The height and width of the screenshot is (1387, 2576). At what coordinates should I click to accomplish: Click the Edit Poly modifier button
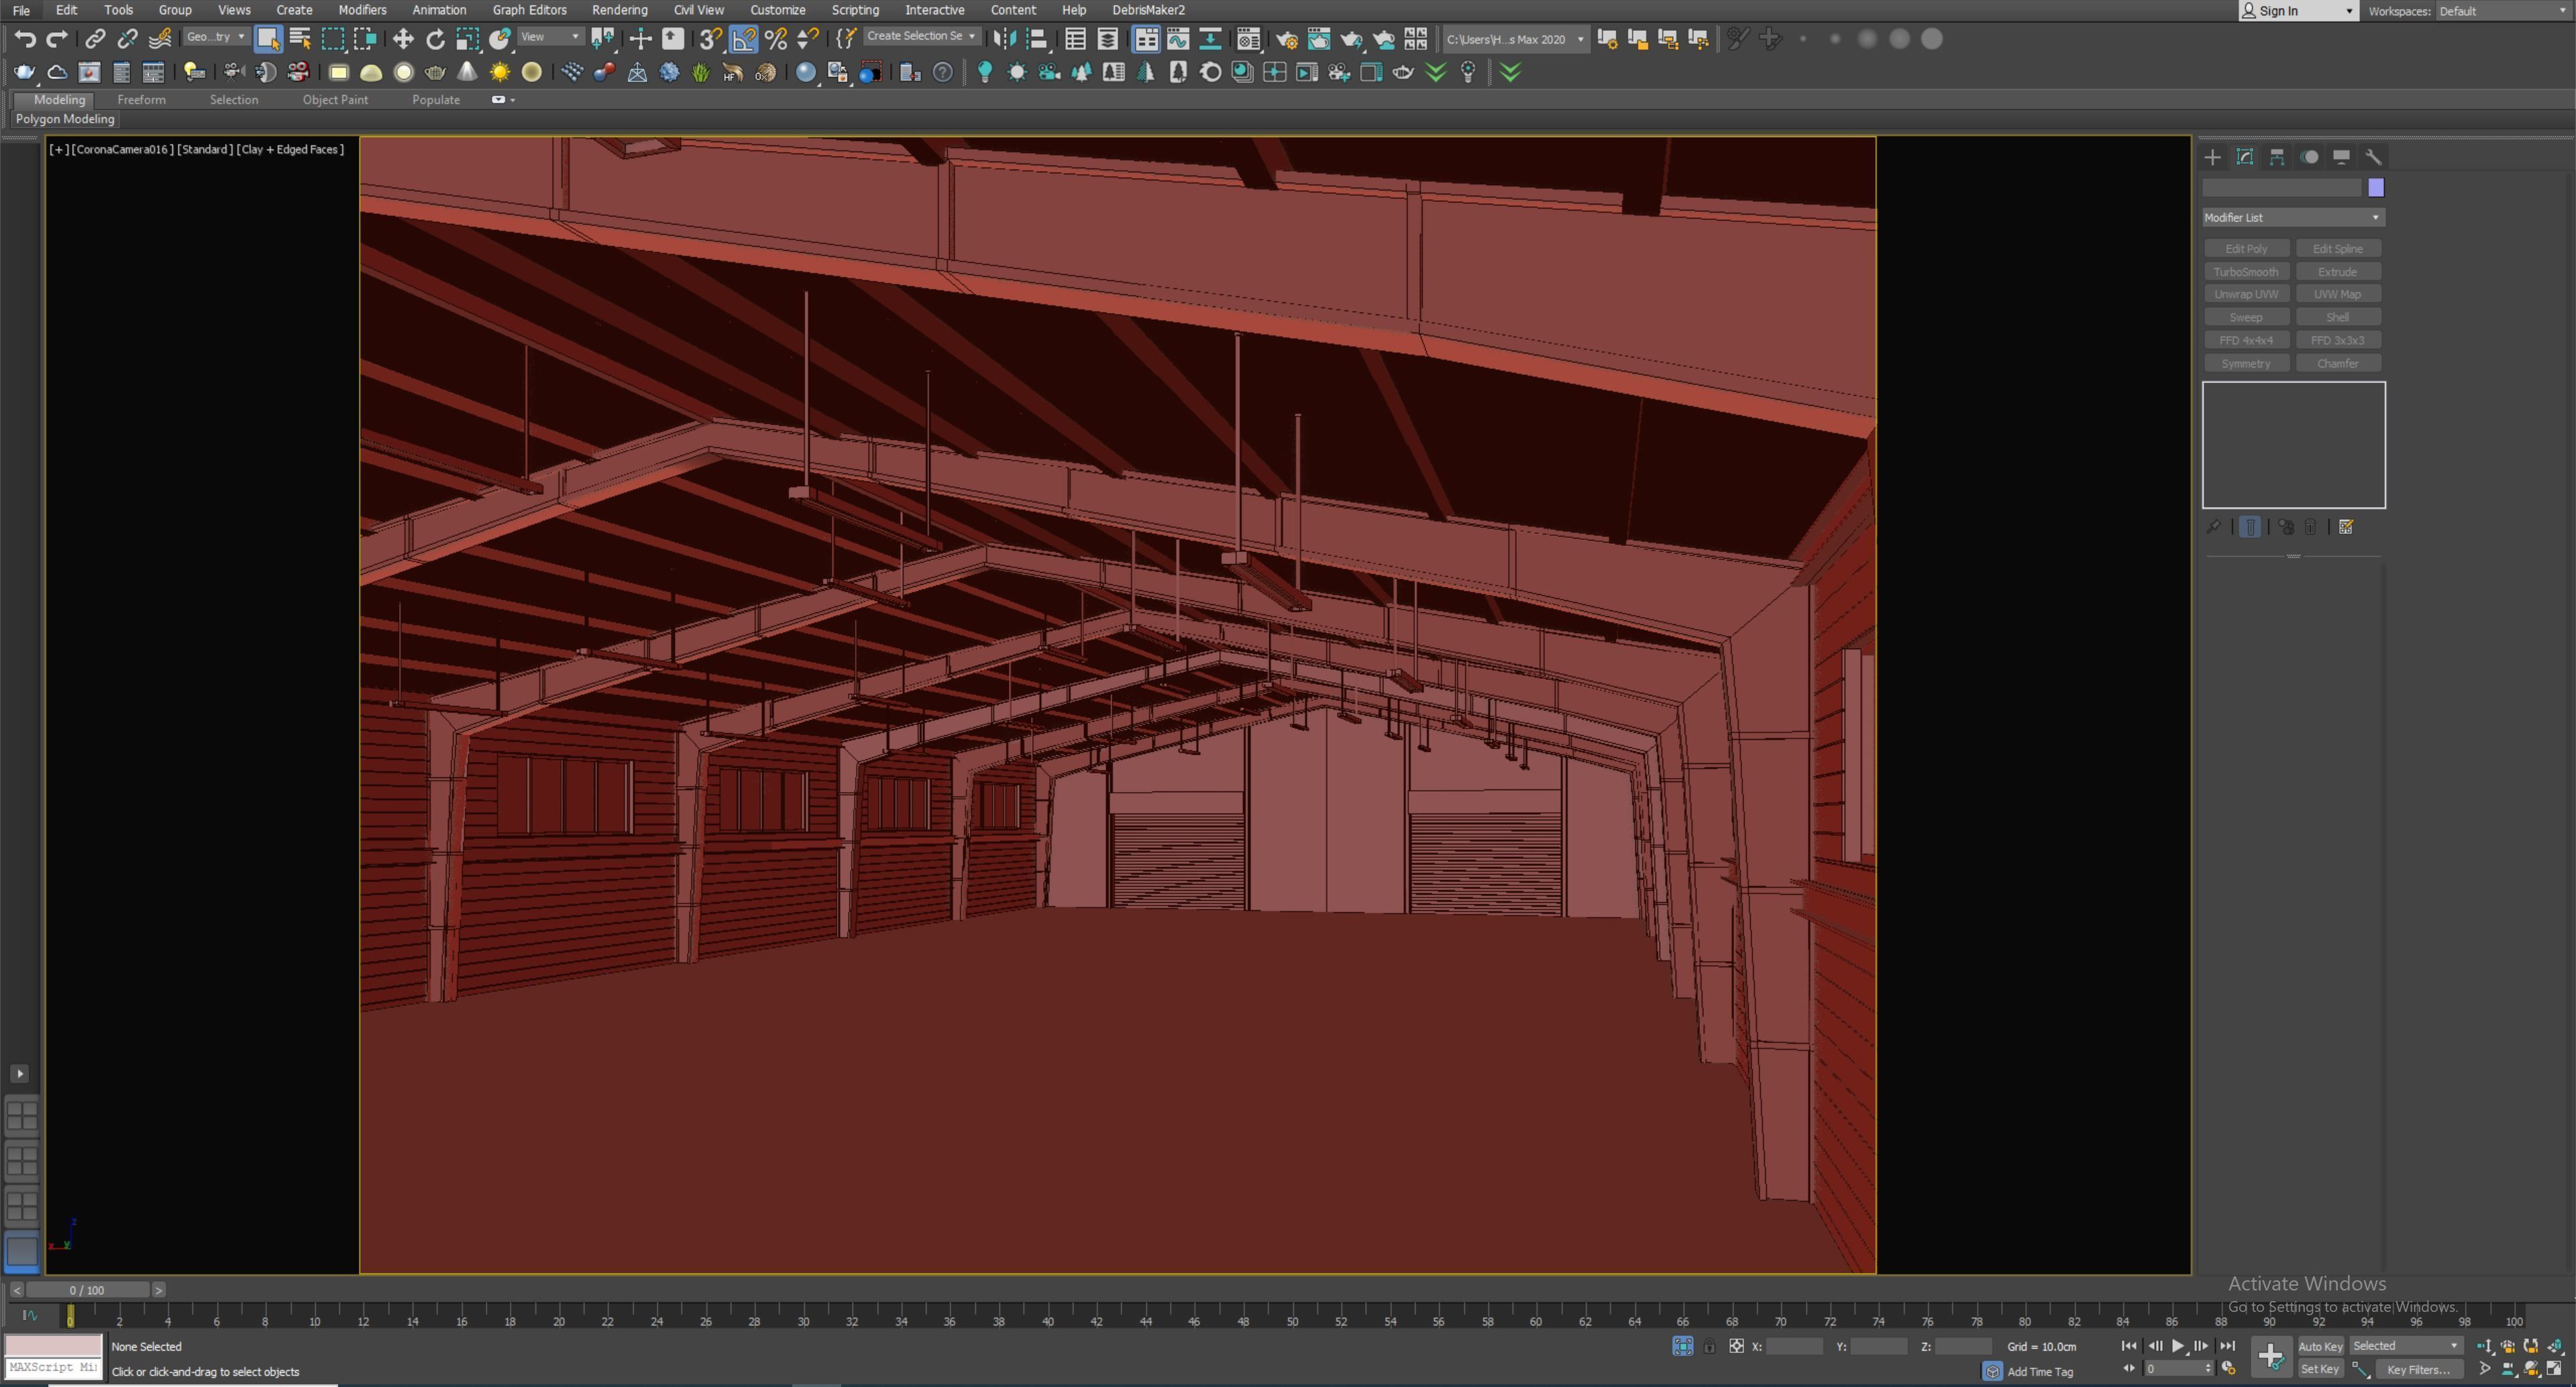point(2246,249)
